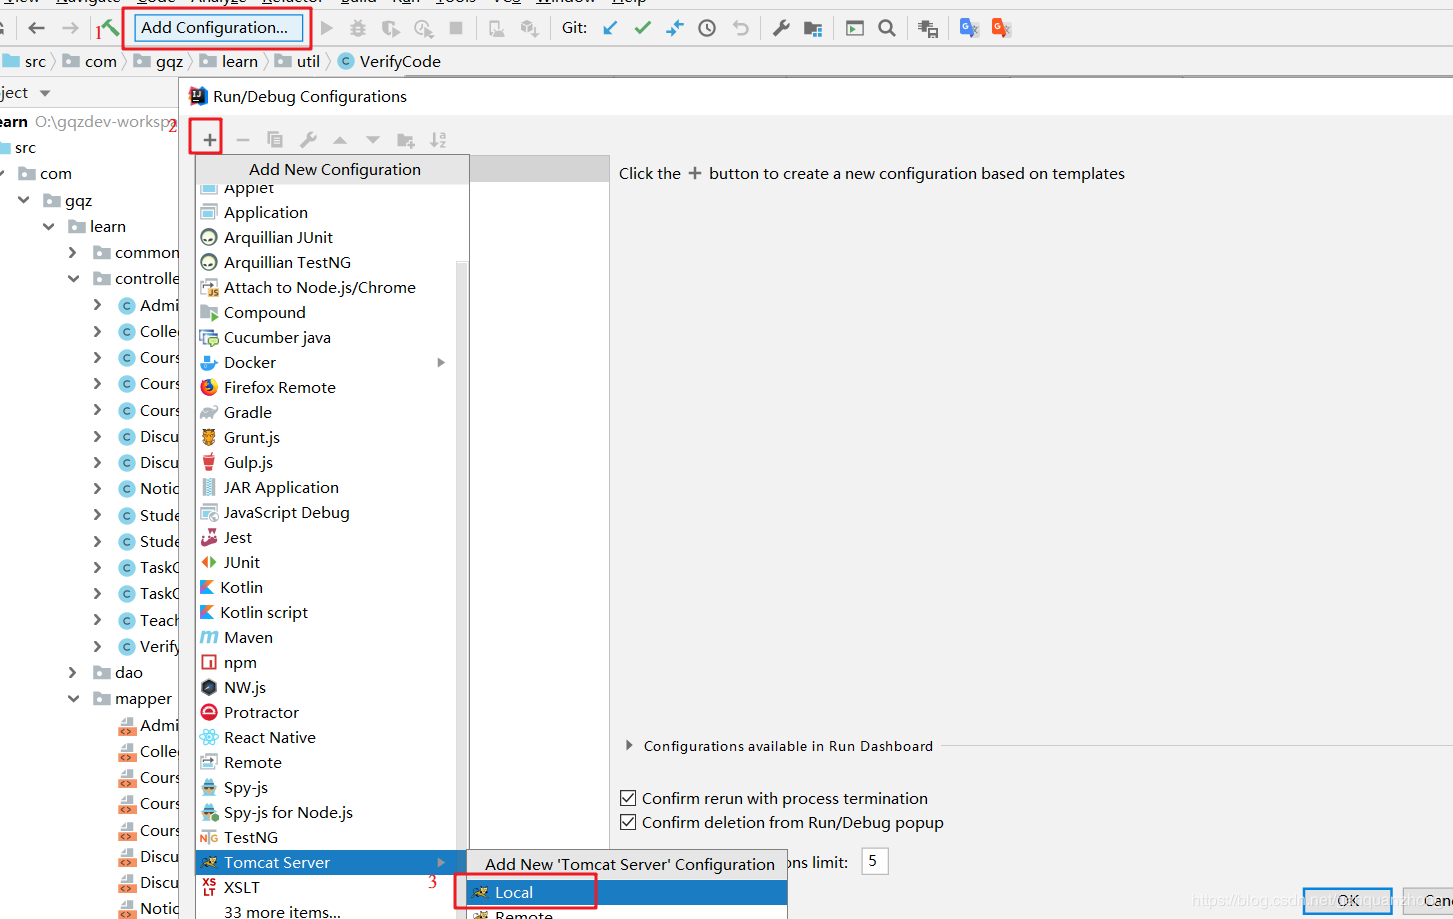Click the move into new folder icon
Image resolution: width=1453 pixels, height=919 pixels.
(405, 140)
